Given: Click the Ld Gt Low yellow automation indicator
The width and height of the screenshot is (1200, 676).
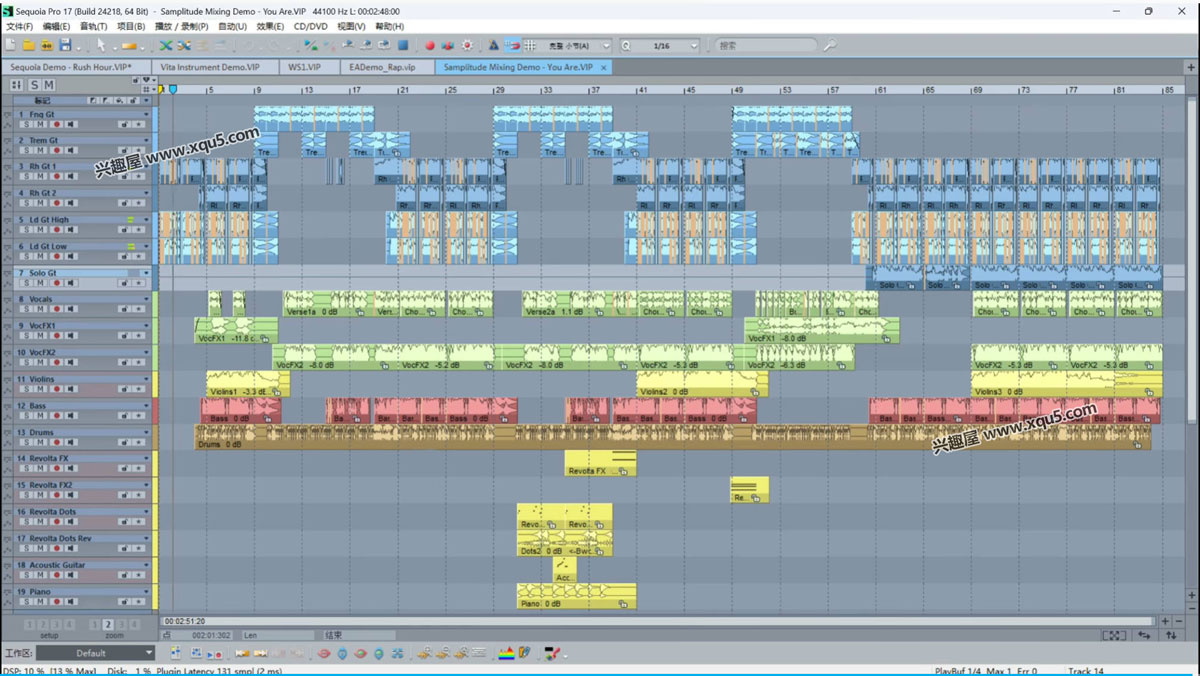Looking at the screenshot, I should [130, 246].
